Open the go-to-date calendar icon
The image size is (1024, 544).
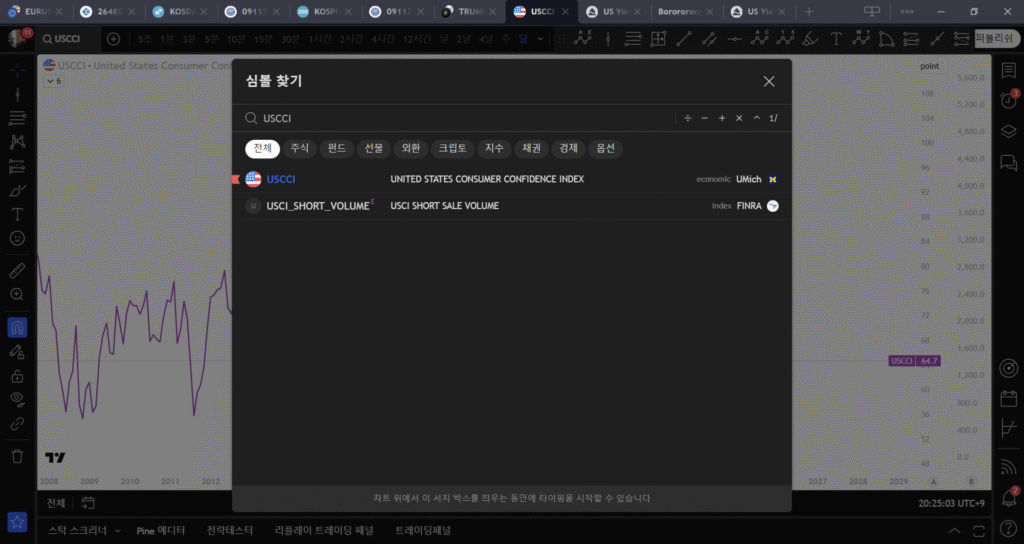click(88, 503)
